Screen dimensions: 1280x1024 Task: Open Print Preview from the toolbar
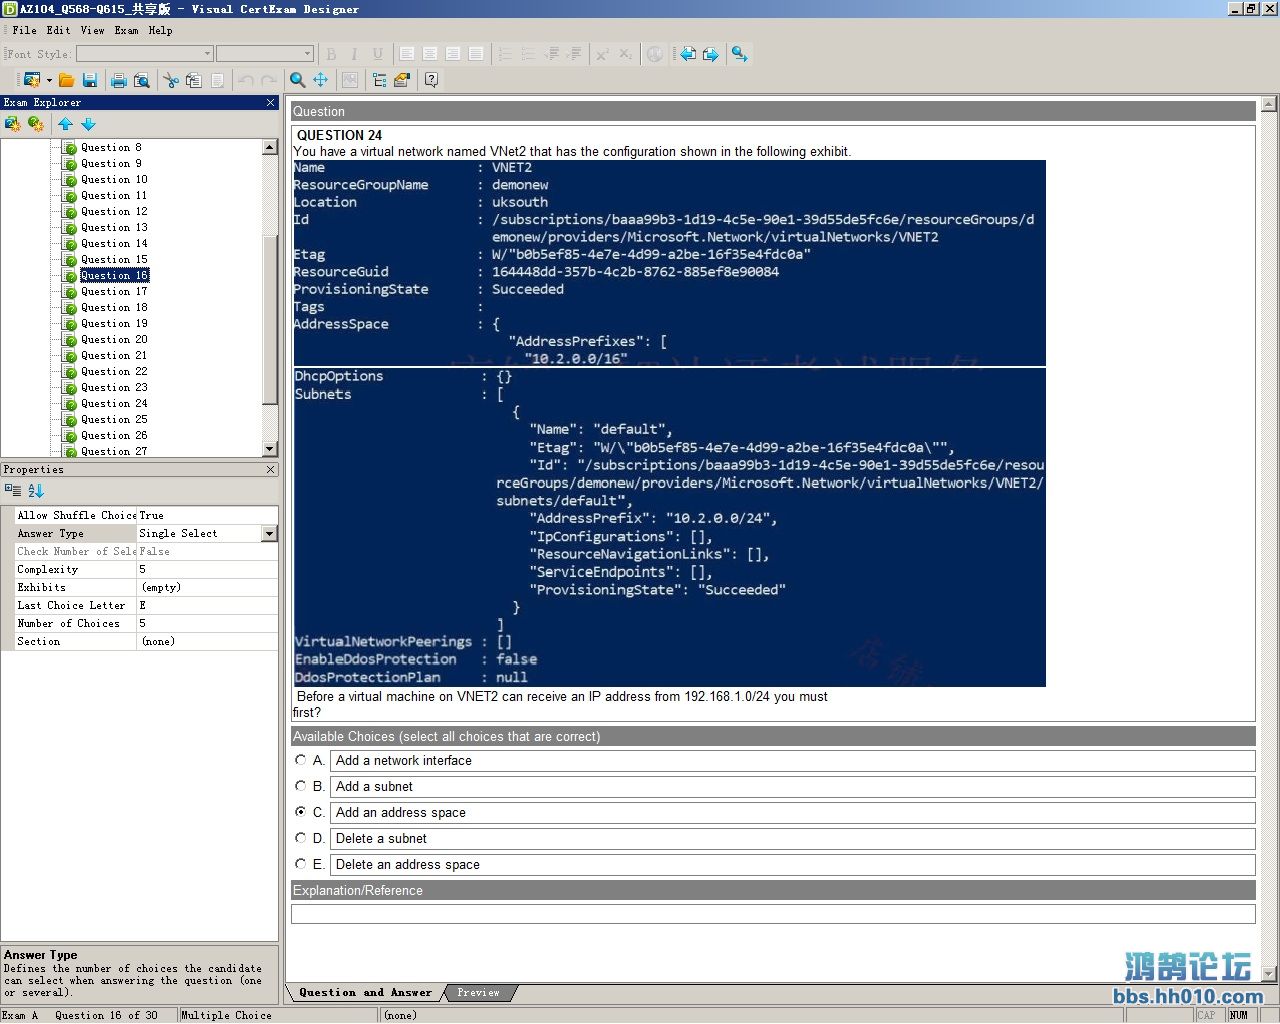pos(142,80)
